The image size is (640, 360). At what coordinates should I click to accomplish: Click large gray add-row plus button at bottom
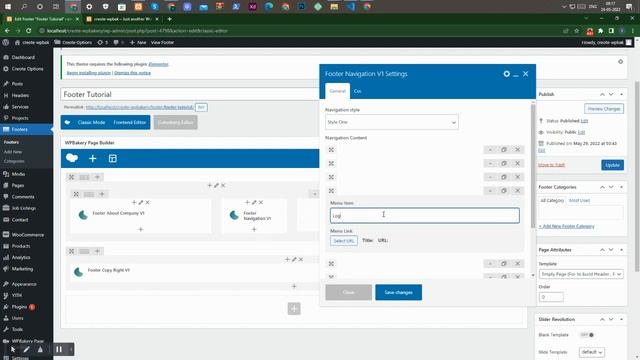(x=294, y=309)
